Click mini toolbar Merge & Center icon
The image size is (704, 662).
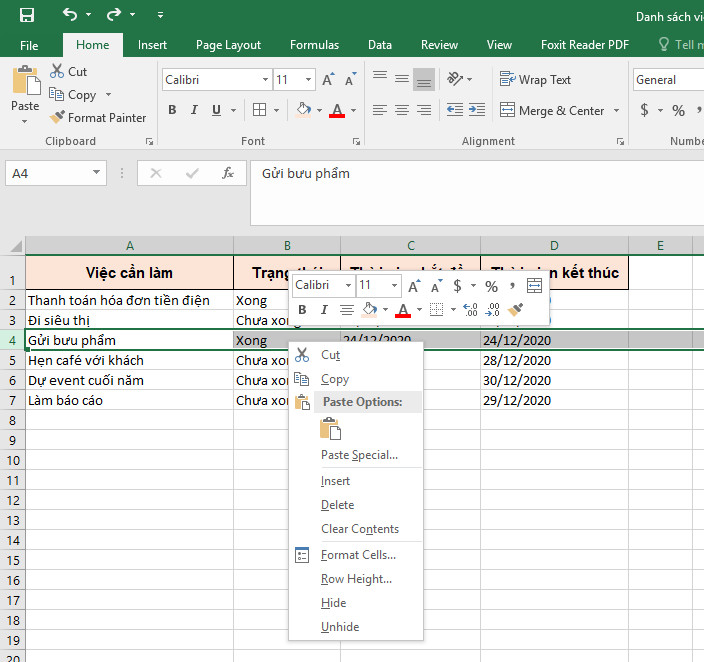(x=534, y=286)
